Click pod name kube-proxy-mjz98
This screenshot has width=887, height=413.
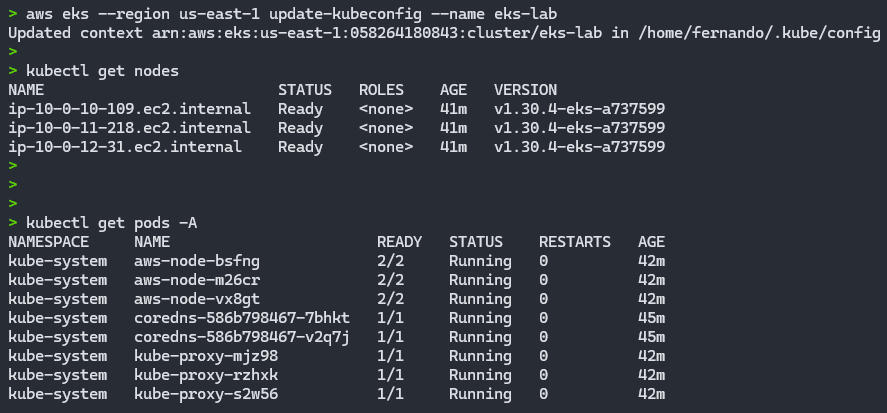pyautogui.click(x=206, y=356)
